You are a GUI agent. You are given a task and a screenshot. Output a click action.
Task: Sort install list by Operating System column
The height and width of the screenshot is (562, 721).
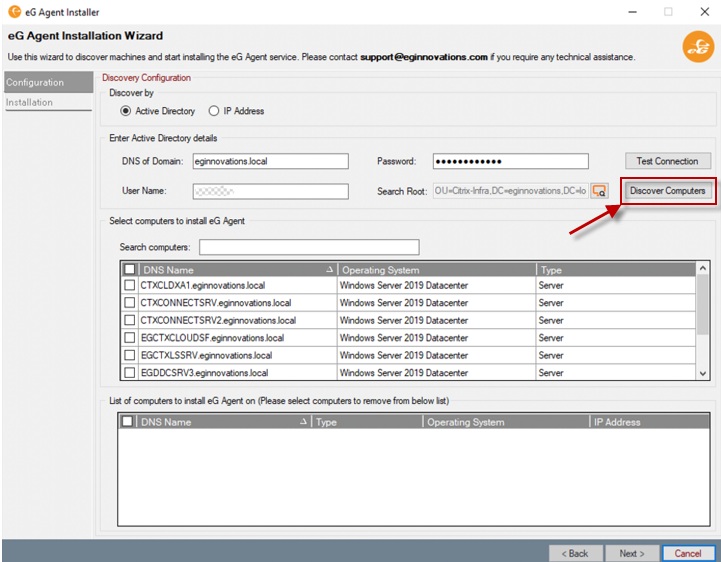[506, 422]
